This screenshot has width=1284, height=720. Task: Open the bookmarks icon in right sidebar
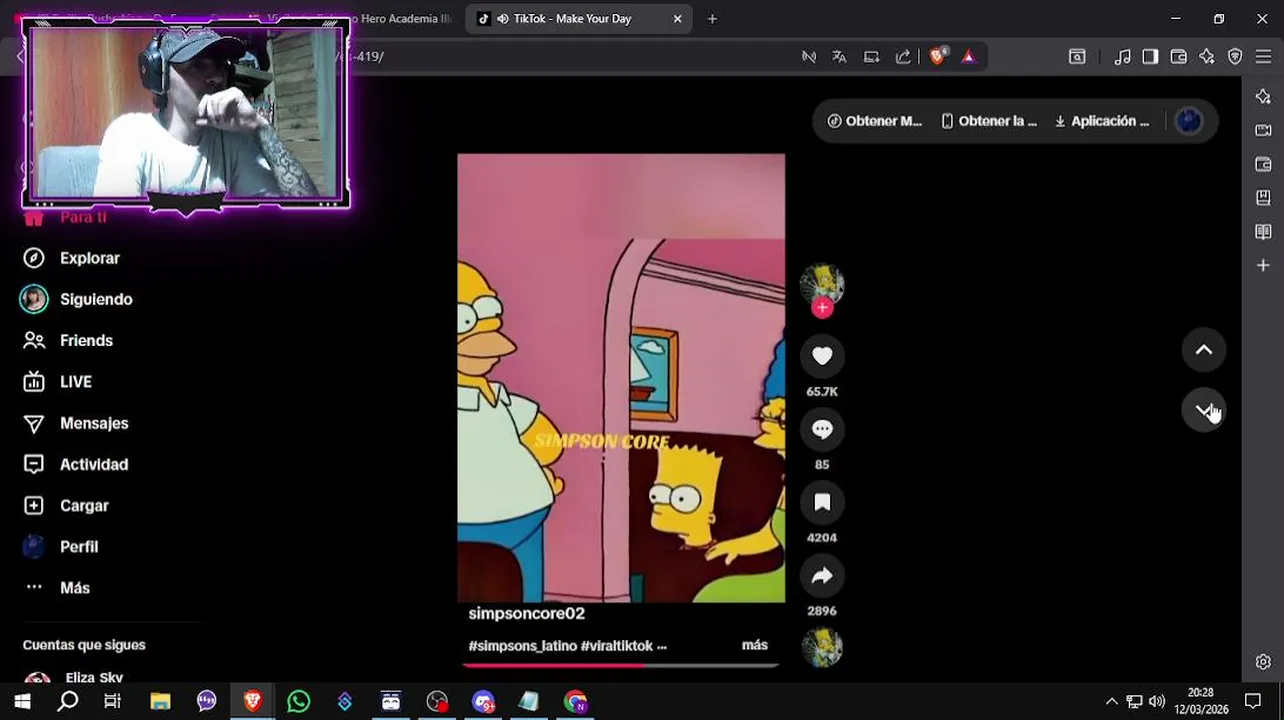[x=1263, y=198]
